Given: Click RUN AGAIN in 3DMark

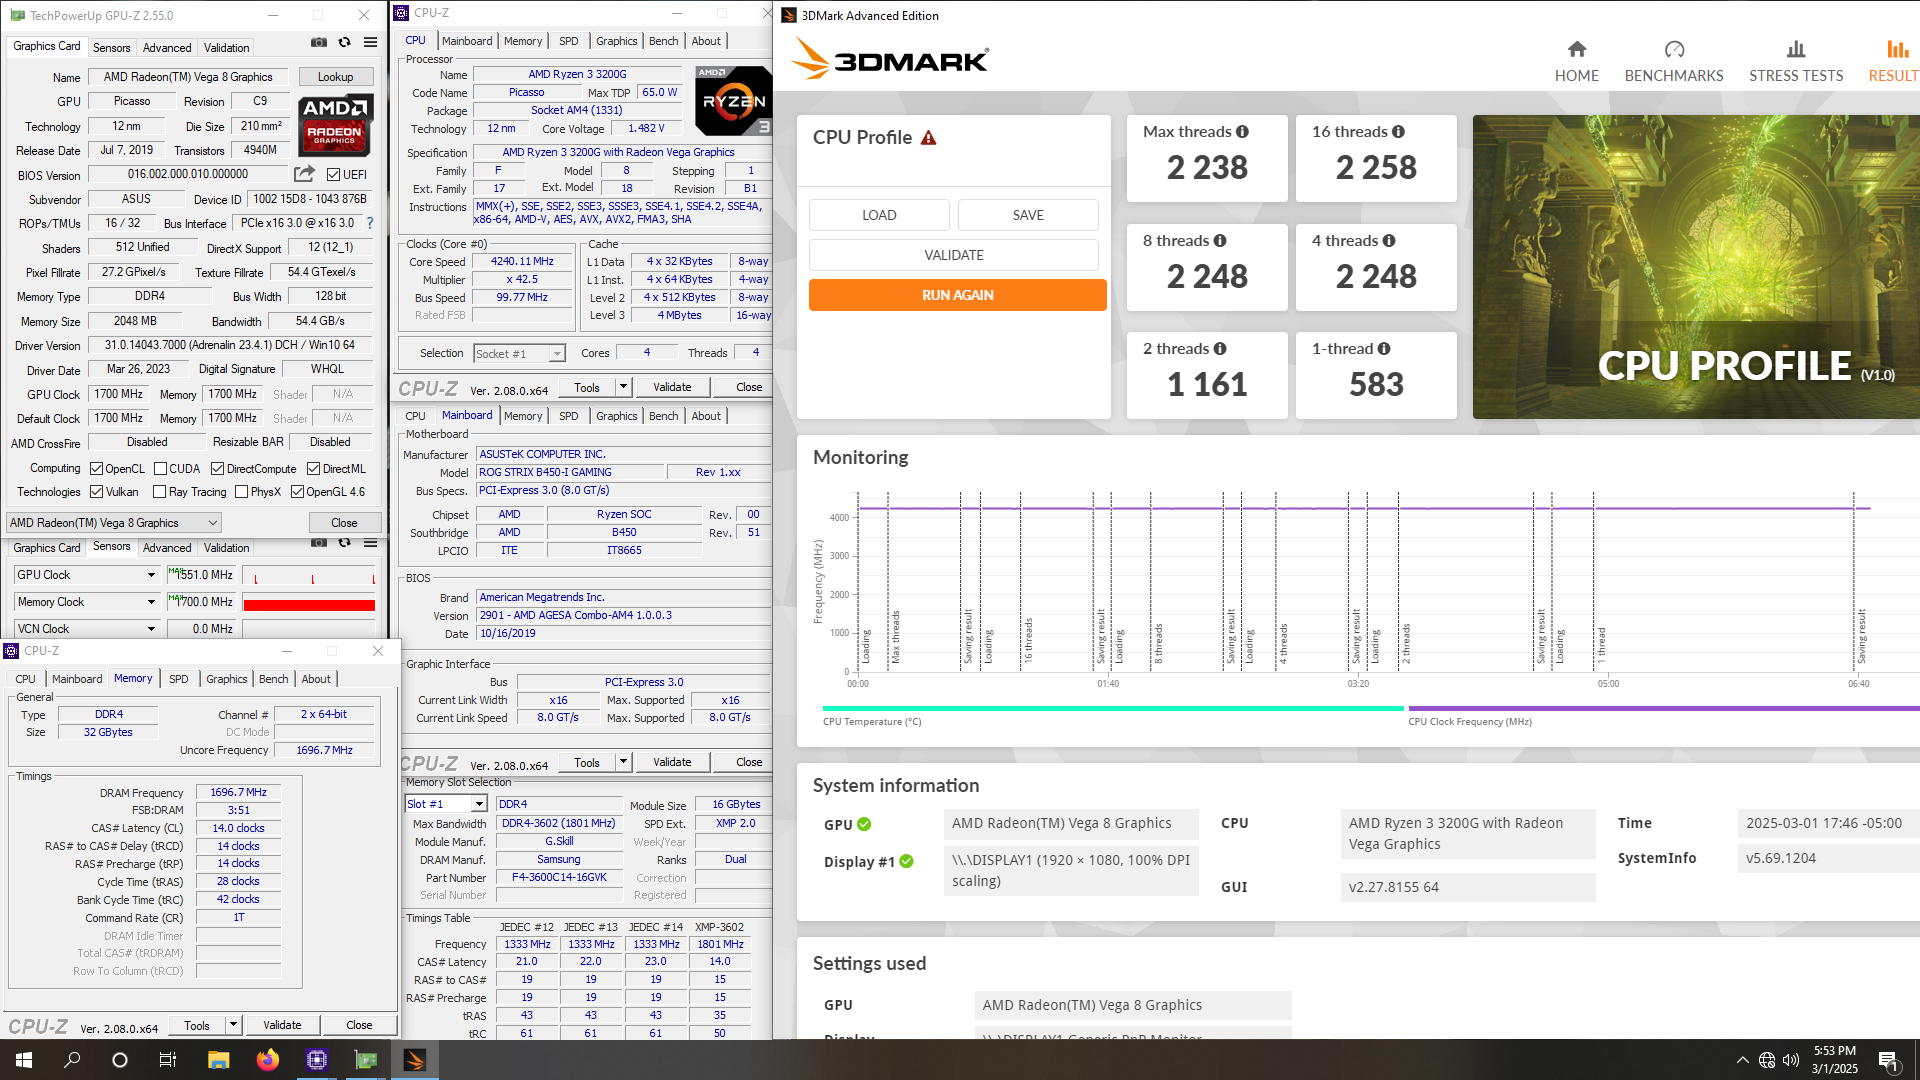Looking at the screenshot, I should [957, 295].
